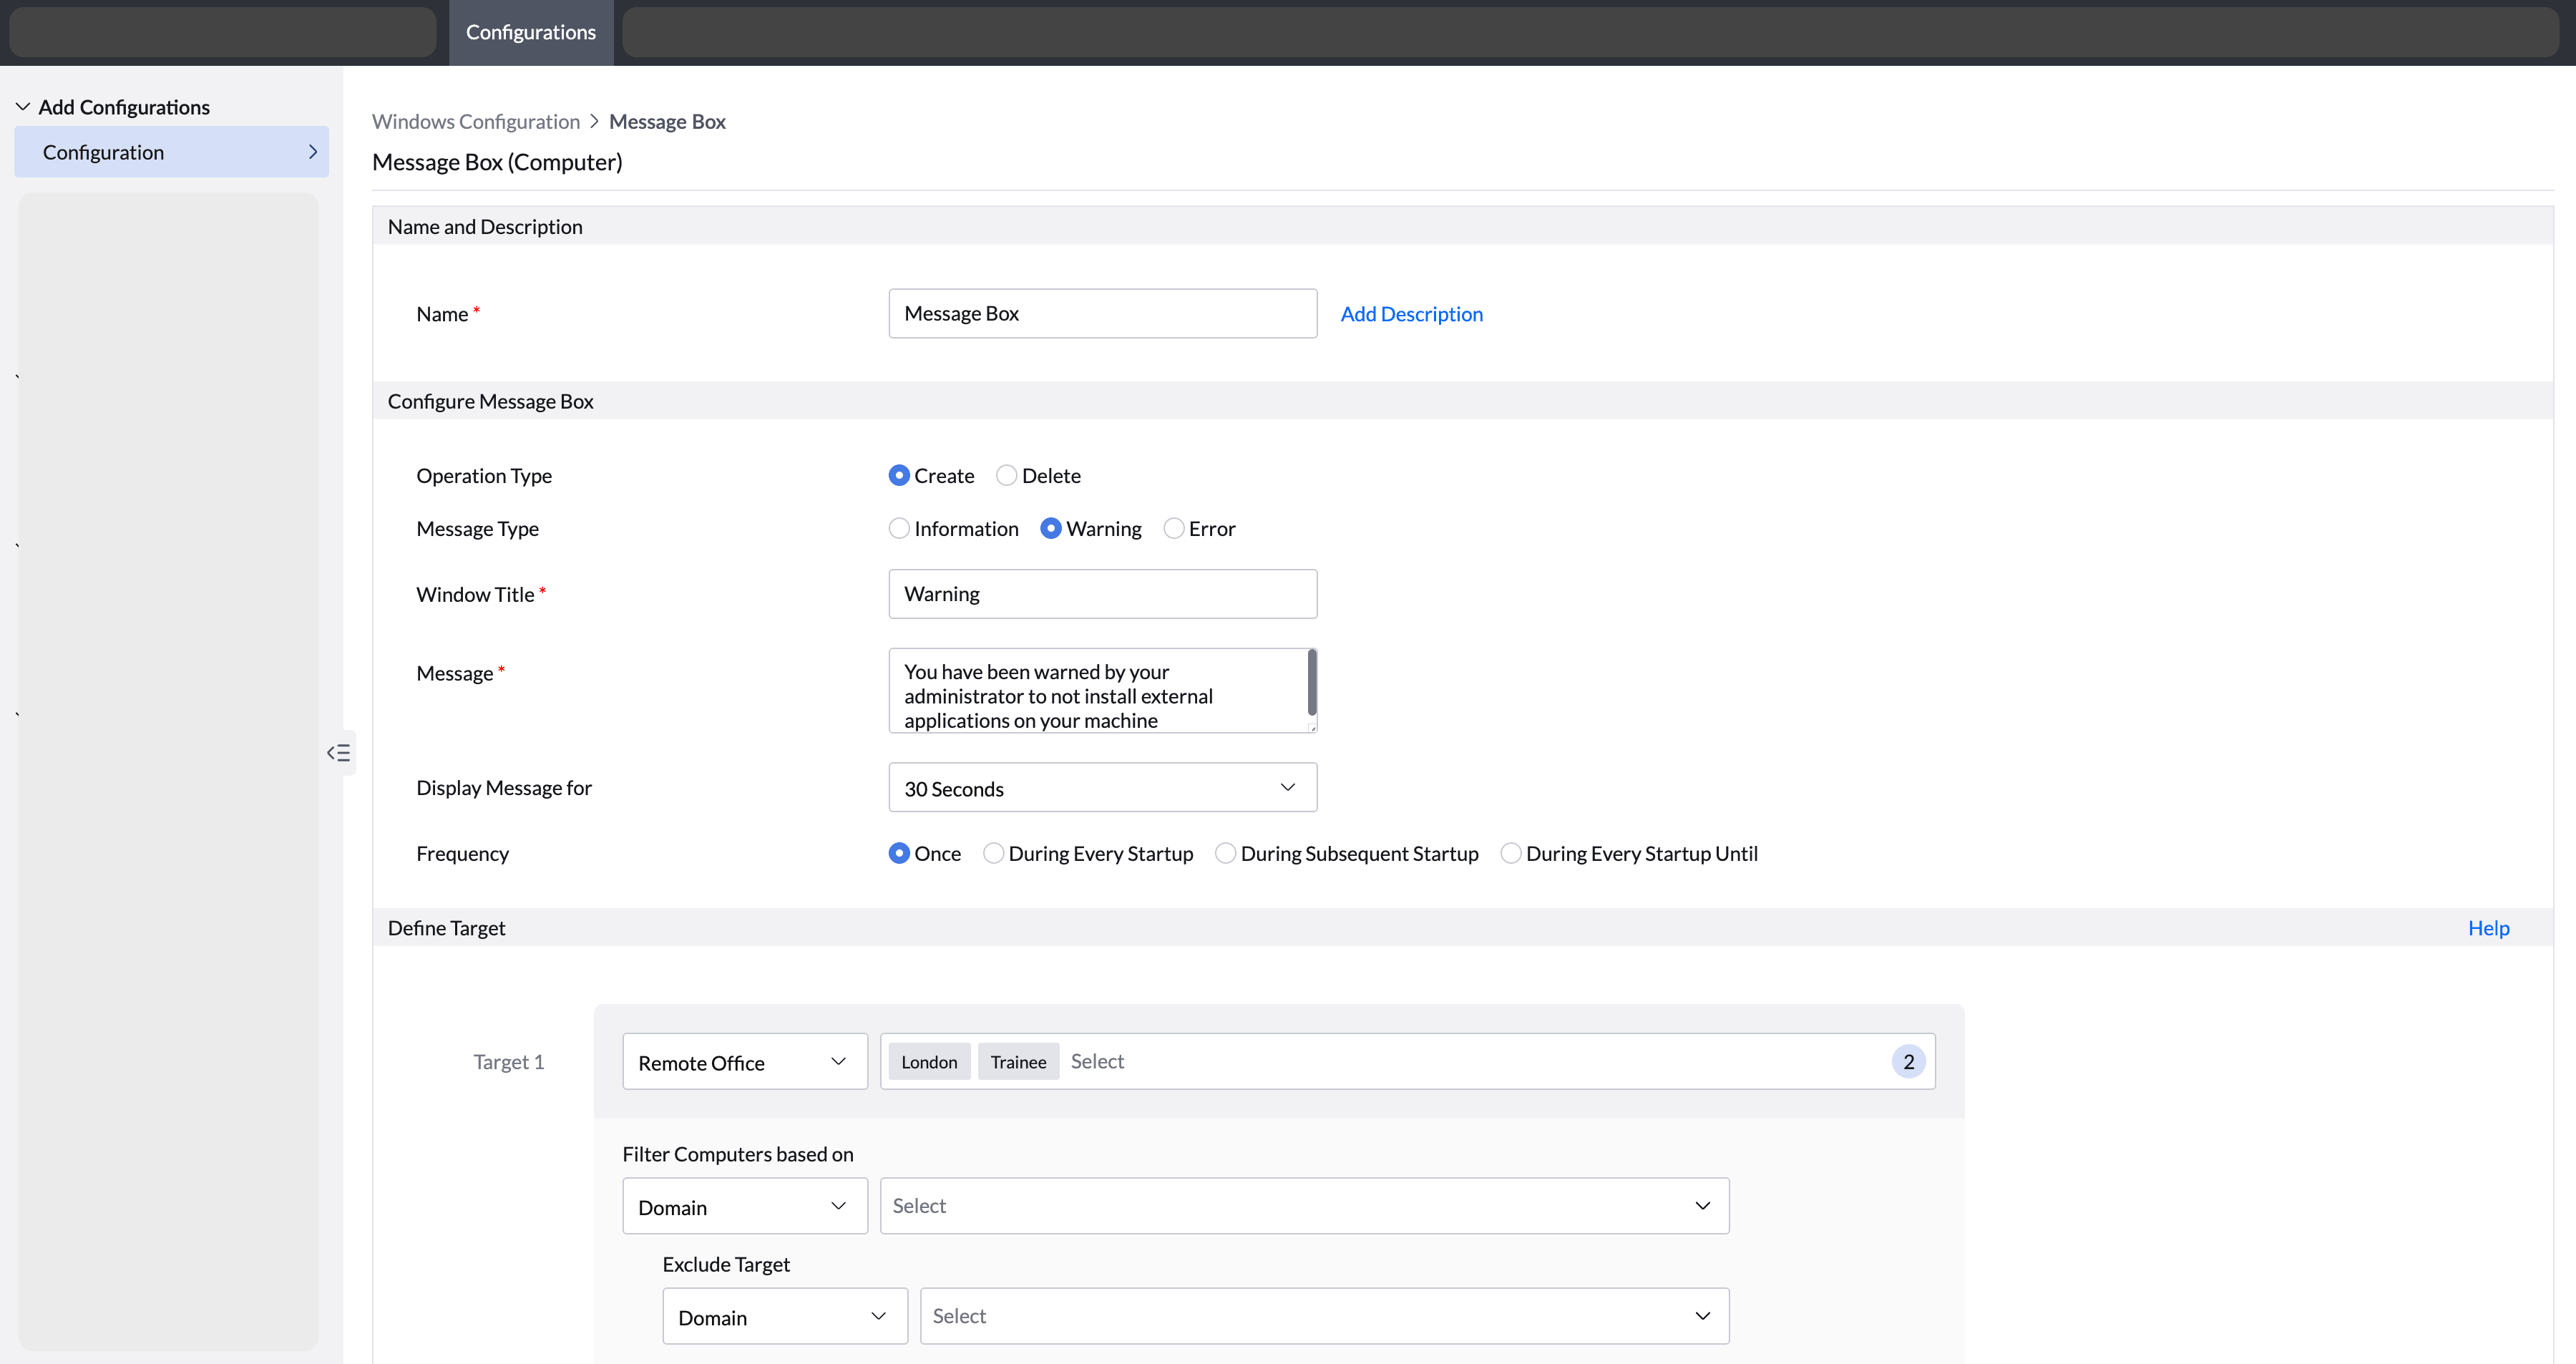The image size is (2576, 1364).
Task: Open the Remote Office target type dropdown
Action: pyautogui.click(x=744, y=1062)
